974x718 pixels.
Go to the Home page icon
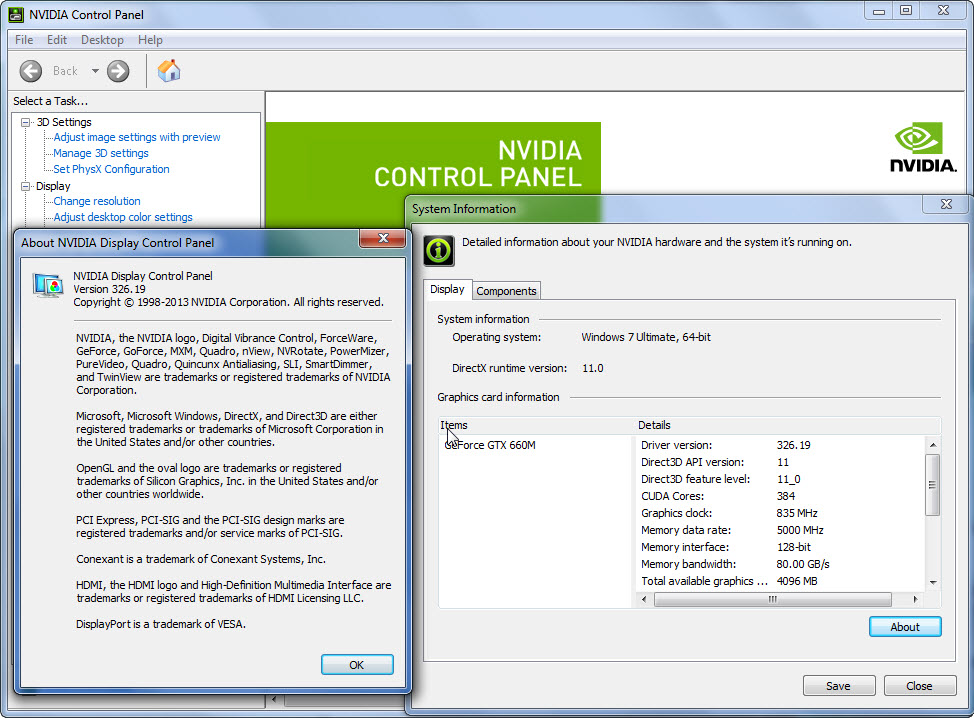point(168,71)
